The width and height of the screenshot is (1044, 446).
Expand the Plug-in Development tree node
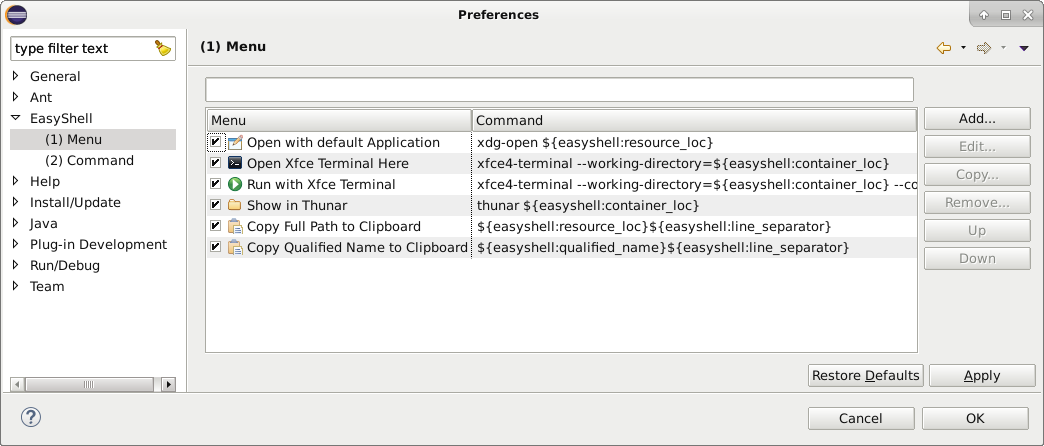(16, 244)
